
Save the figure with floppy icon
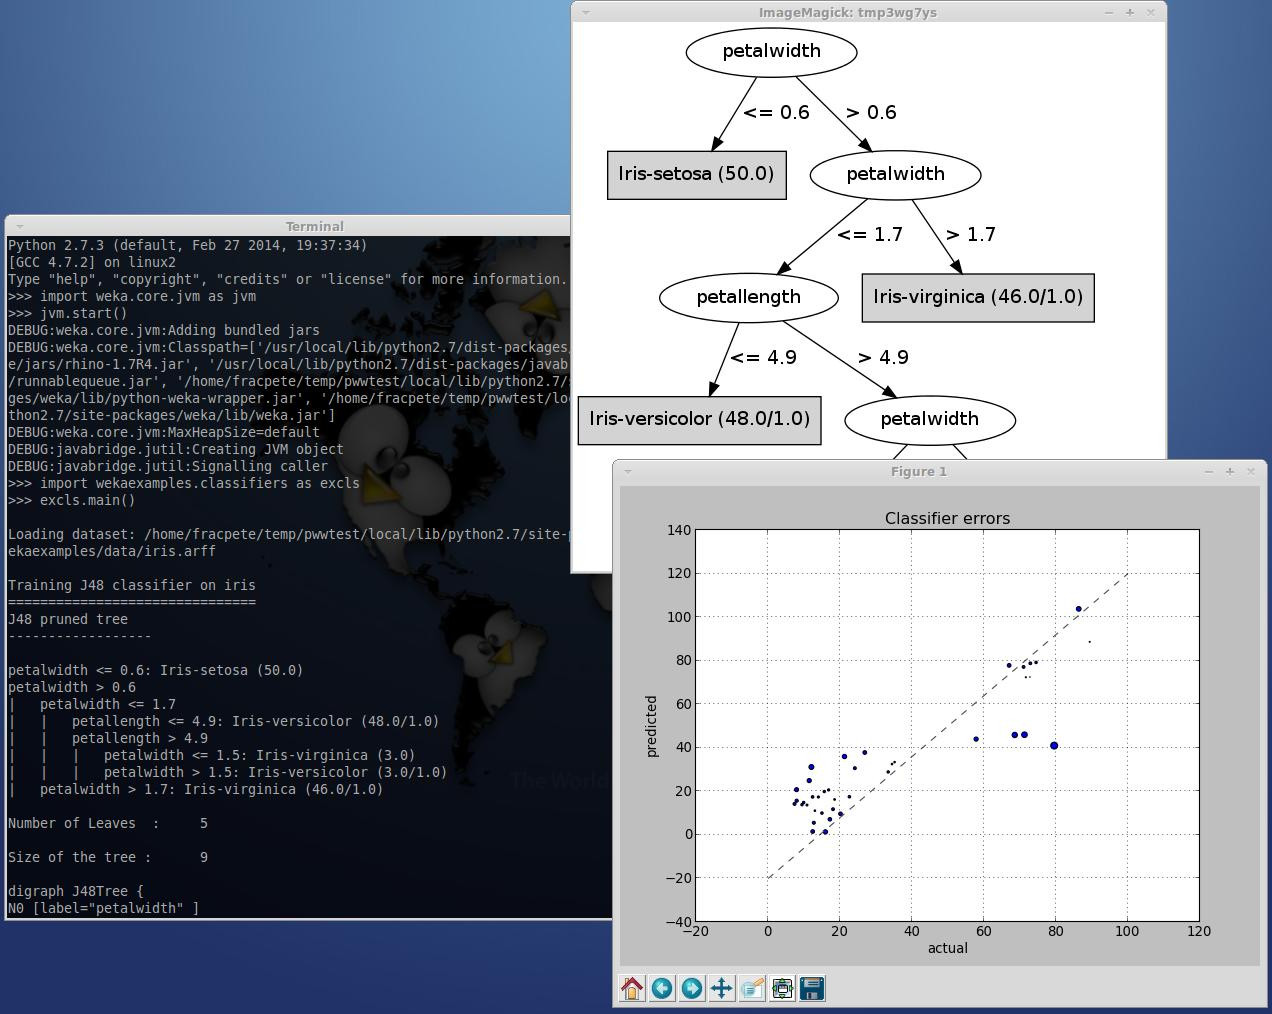click(812, 989)
